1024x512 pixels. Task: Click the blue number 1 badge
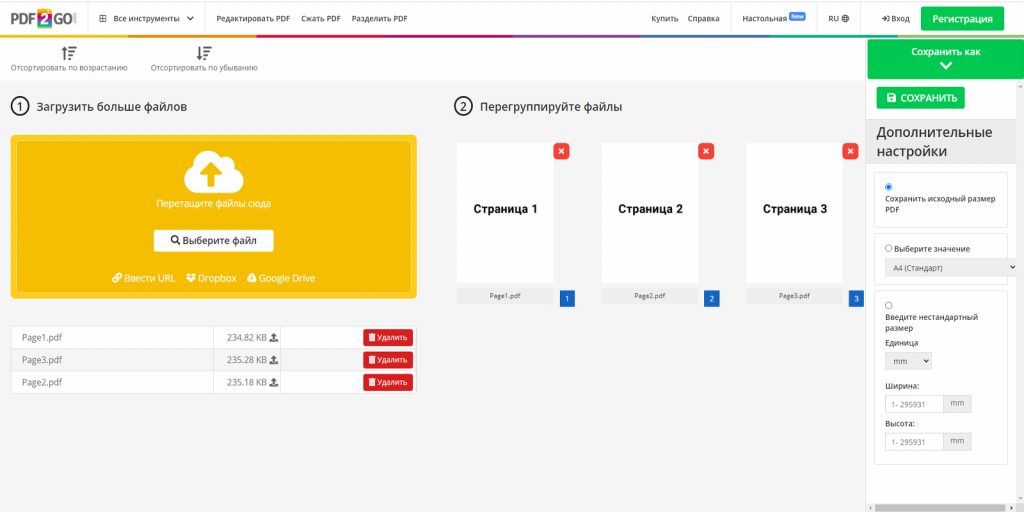pos(567,299)
